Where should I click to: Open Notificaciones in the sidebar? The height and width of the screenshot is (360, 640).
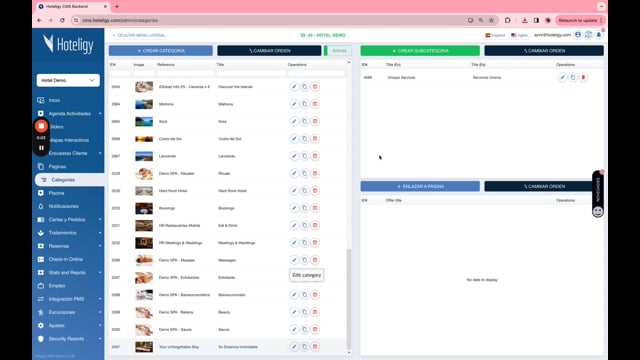63,206
